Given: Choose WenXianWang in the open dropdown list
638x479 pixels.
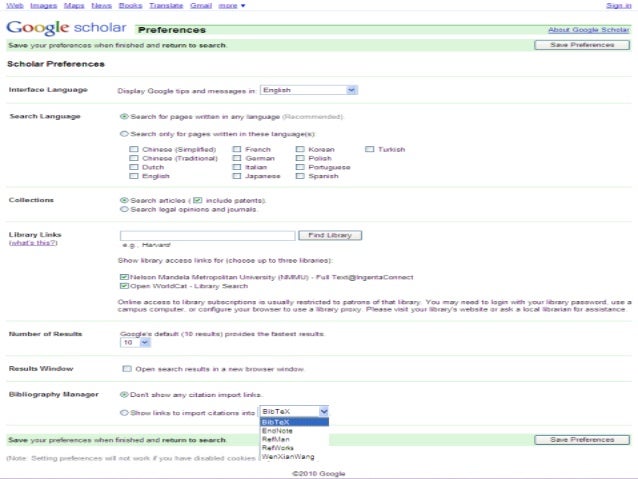Looking at the screenshot, I should pyautogui.click(x=294, y=457).
